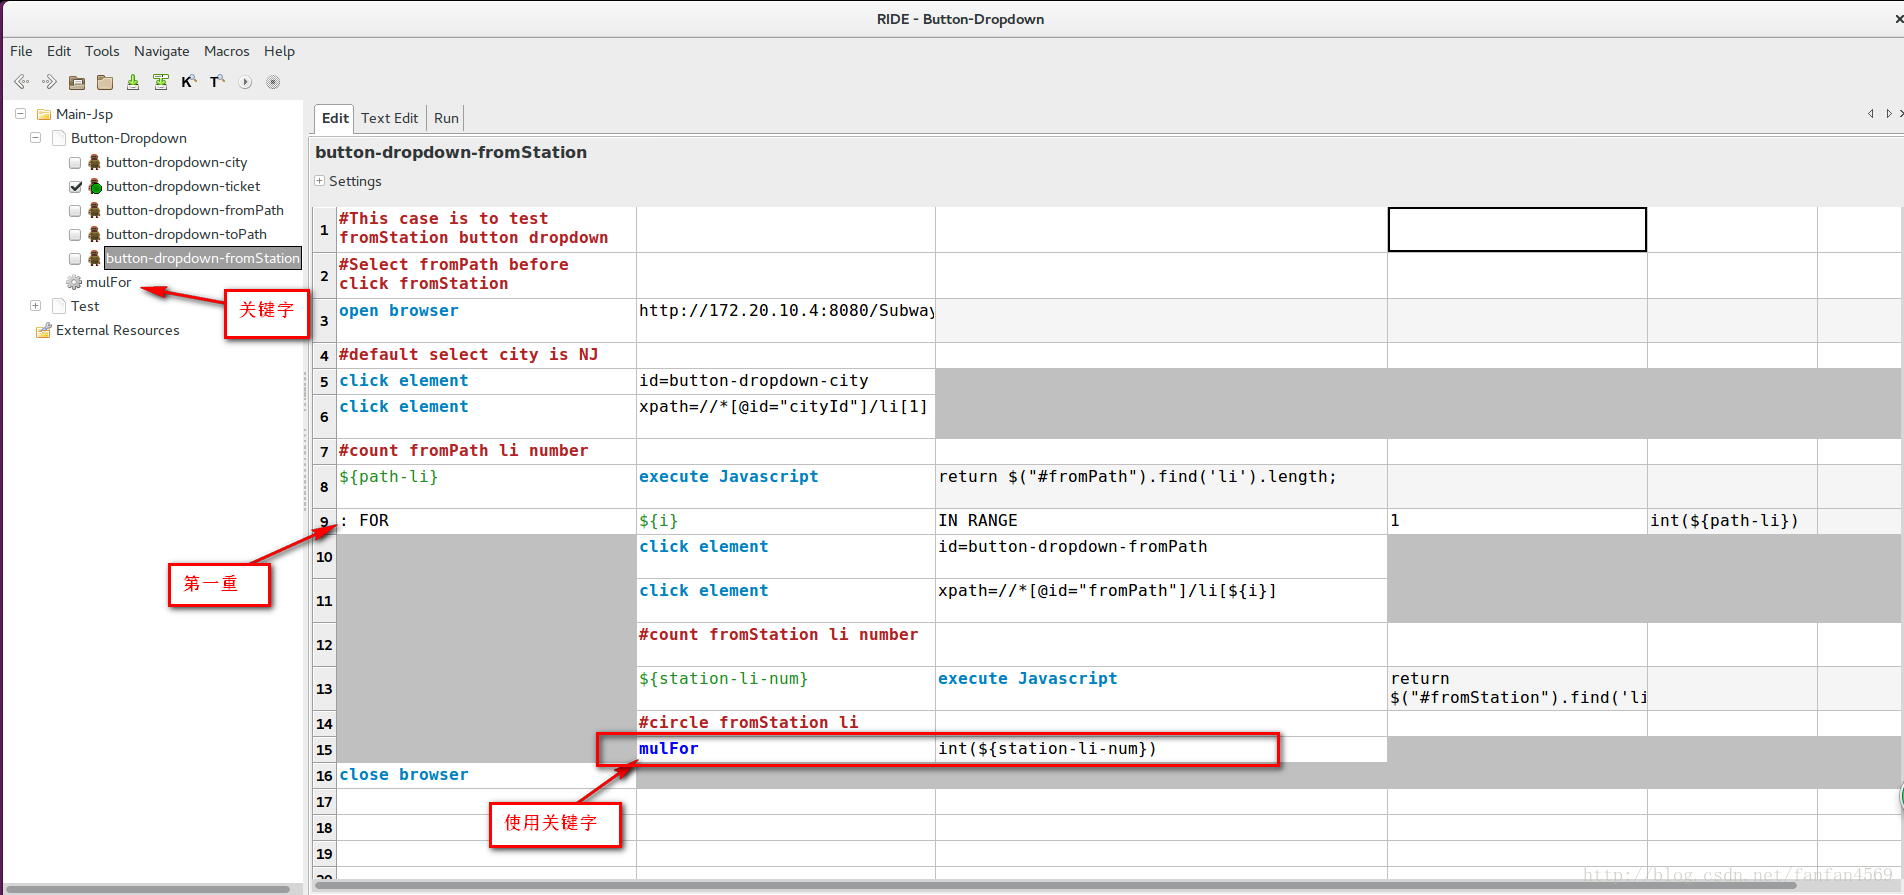This screenshot has height=895, width=1904.
Task: Open the Edit menu
Action: 59,51
